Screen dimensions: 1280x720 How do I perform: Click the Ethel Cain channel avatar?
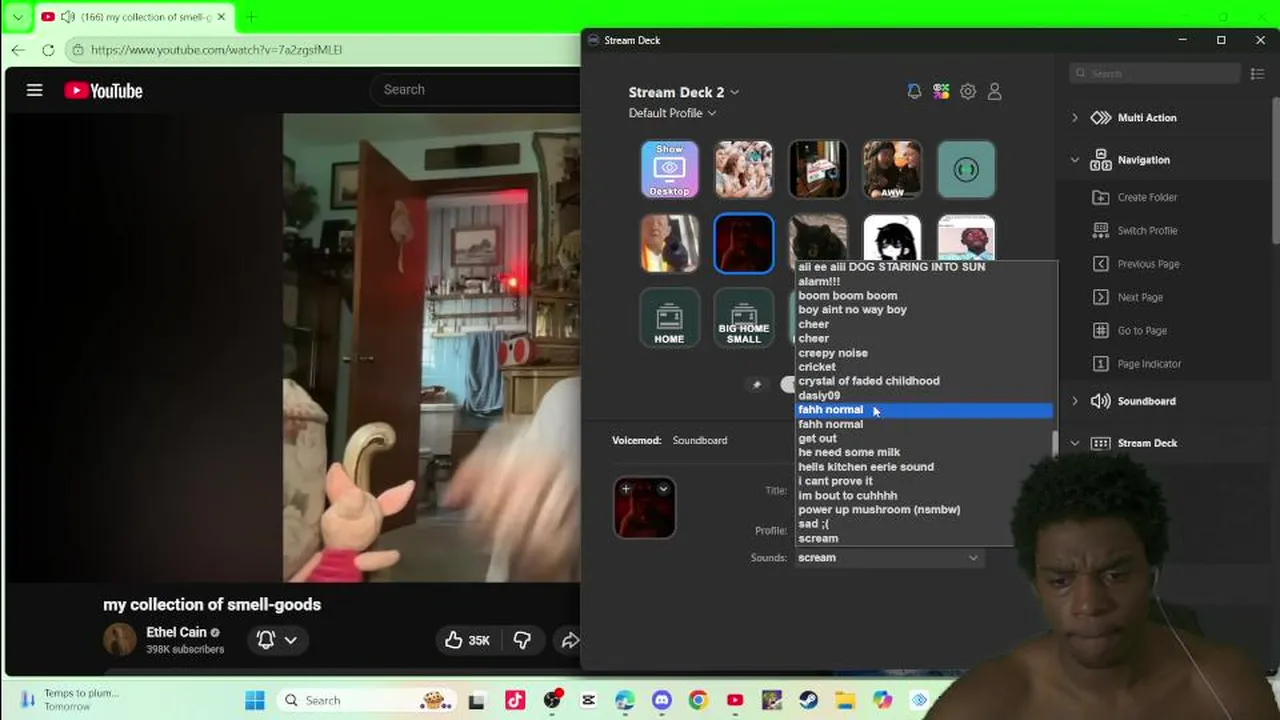[x=120, y=640]
